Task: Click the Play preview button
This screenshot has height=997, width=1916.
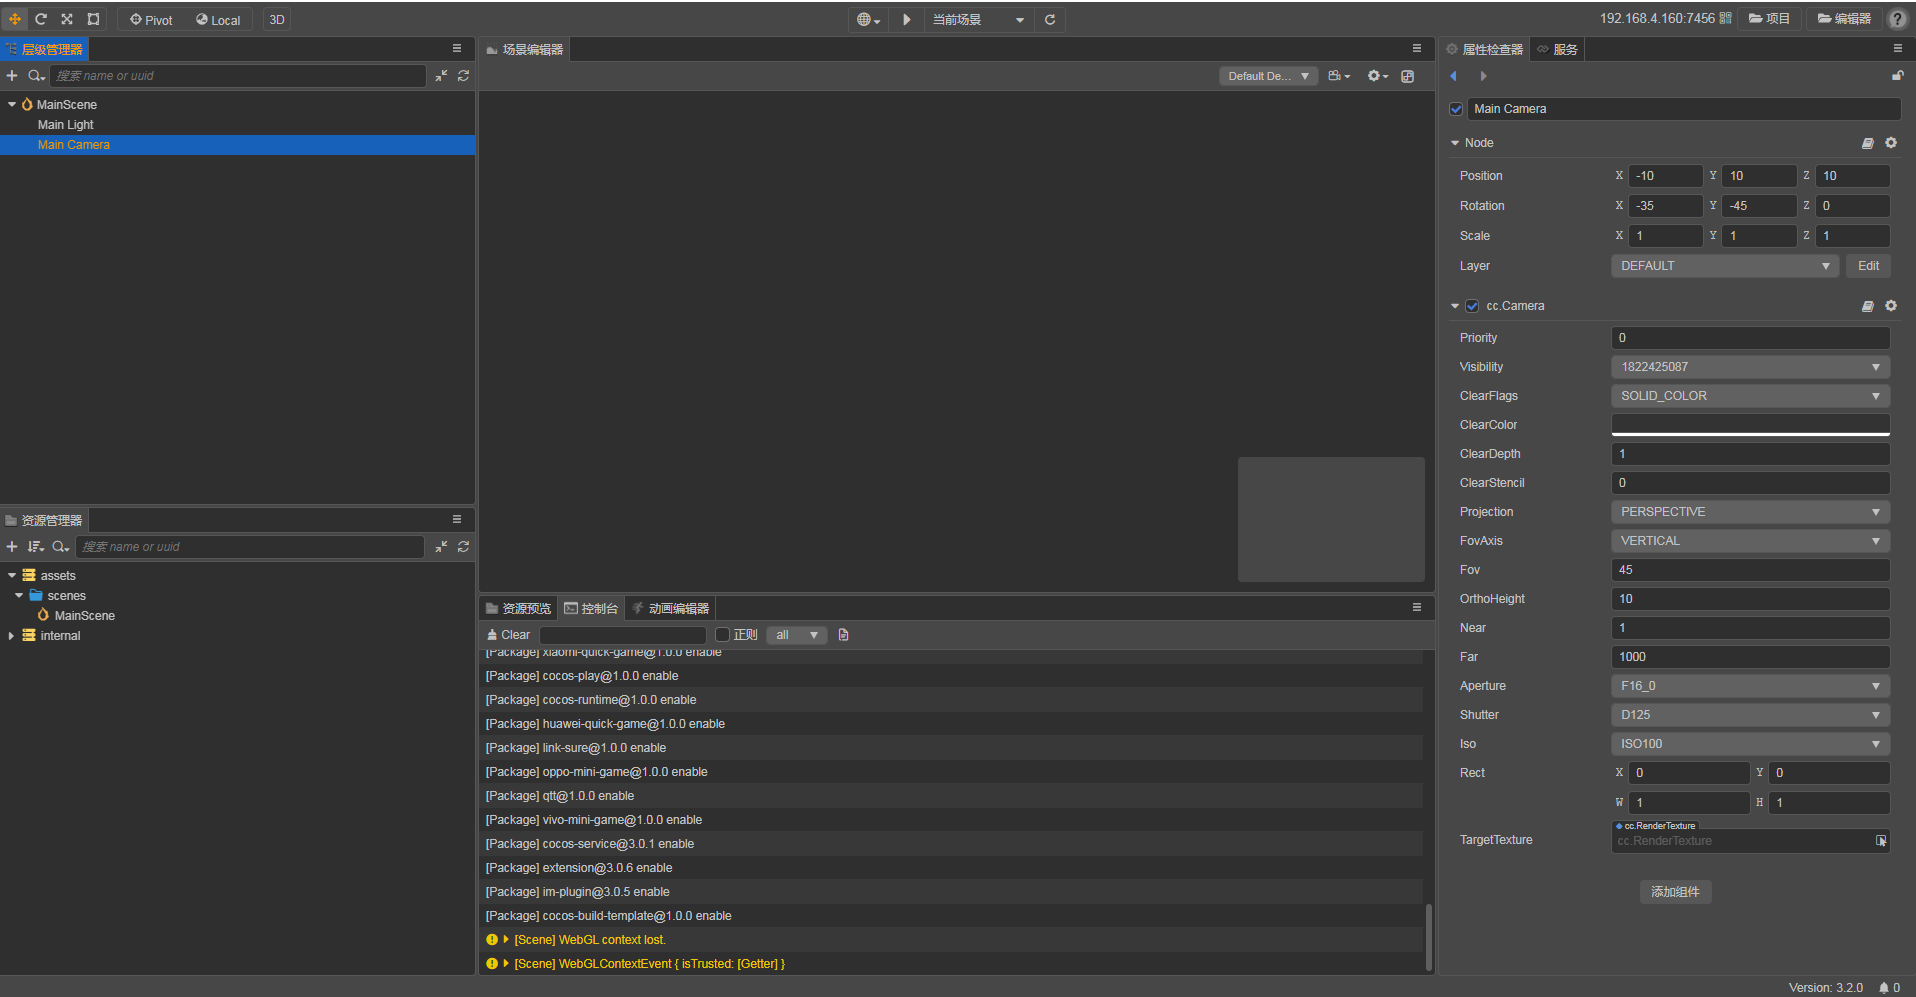Action: pyautogui.click(x=906, y=20)
